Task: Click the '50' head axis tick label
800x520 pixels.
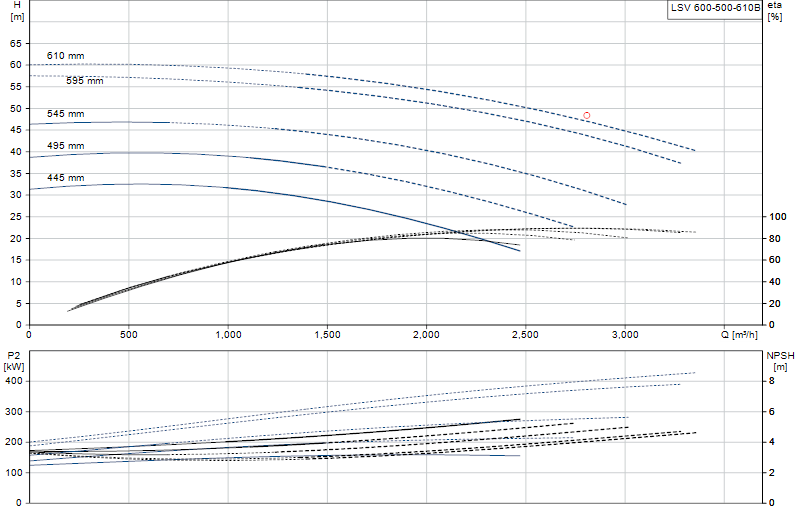Action: click(x=16, y=109)
